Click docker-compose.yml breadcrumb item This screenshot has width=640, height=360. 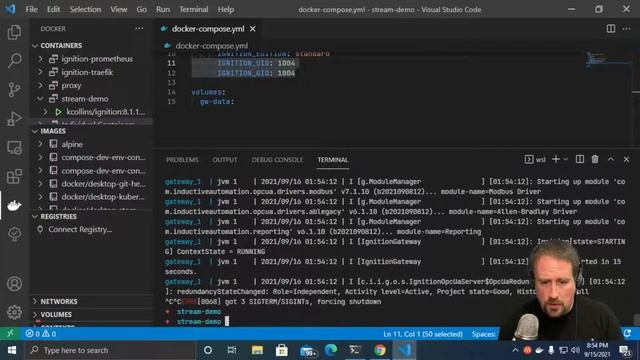211,46
